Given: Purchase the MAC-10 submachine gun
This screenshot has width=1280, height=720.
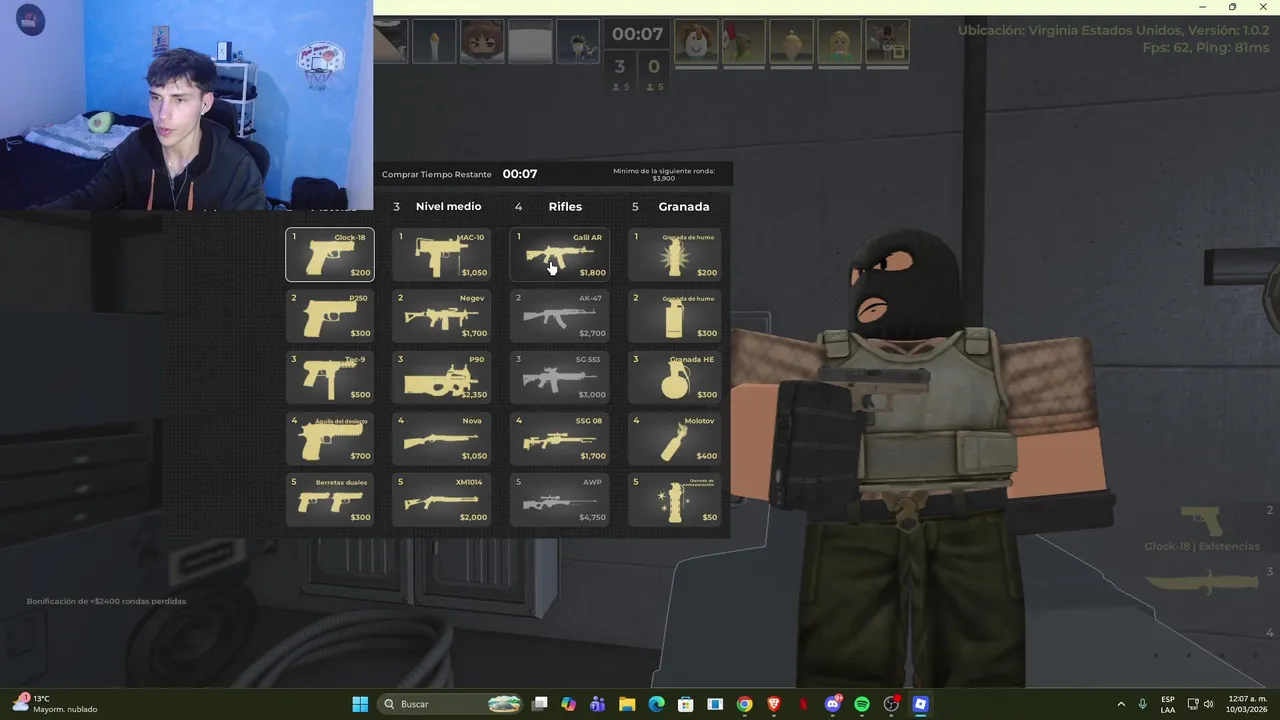Looking at the screenshot, I should pos(441,255).
